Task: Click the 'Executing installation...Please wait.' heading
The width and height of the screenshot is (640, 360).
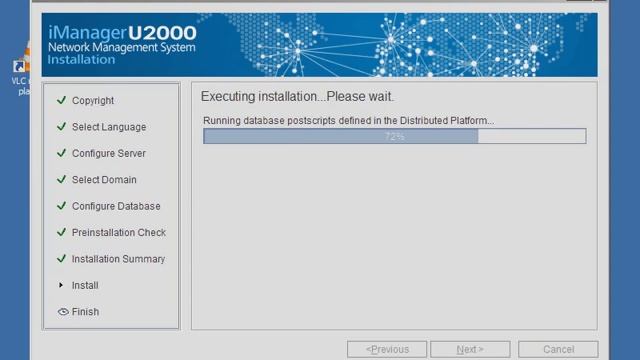Action: [298, 97]
